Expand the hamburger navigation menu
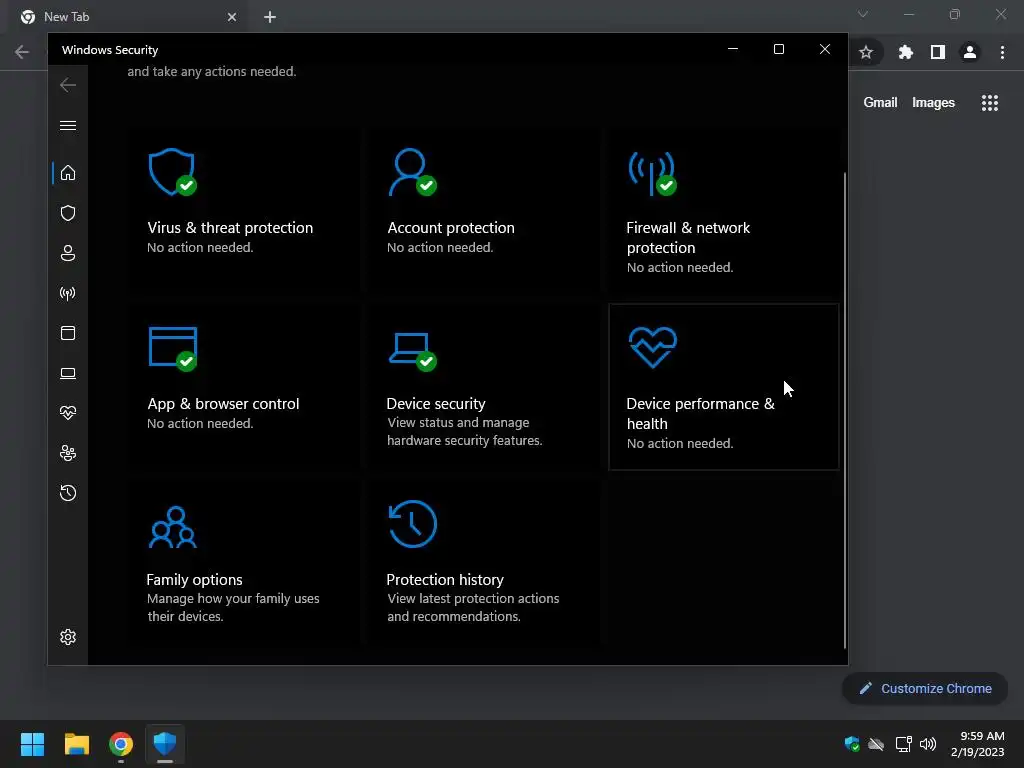Screen dimensions: 1024x768 68,125
